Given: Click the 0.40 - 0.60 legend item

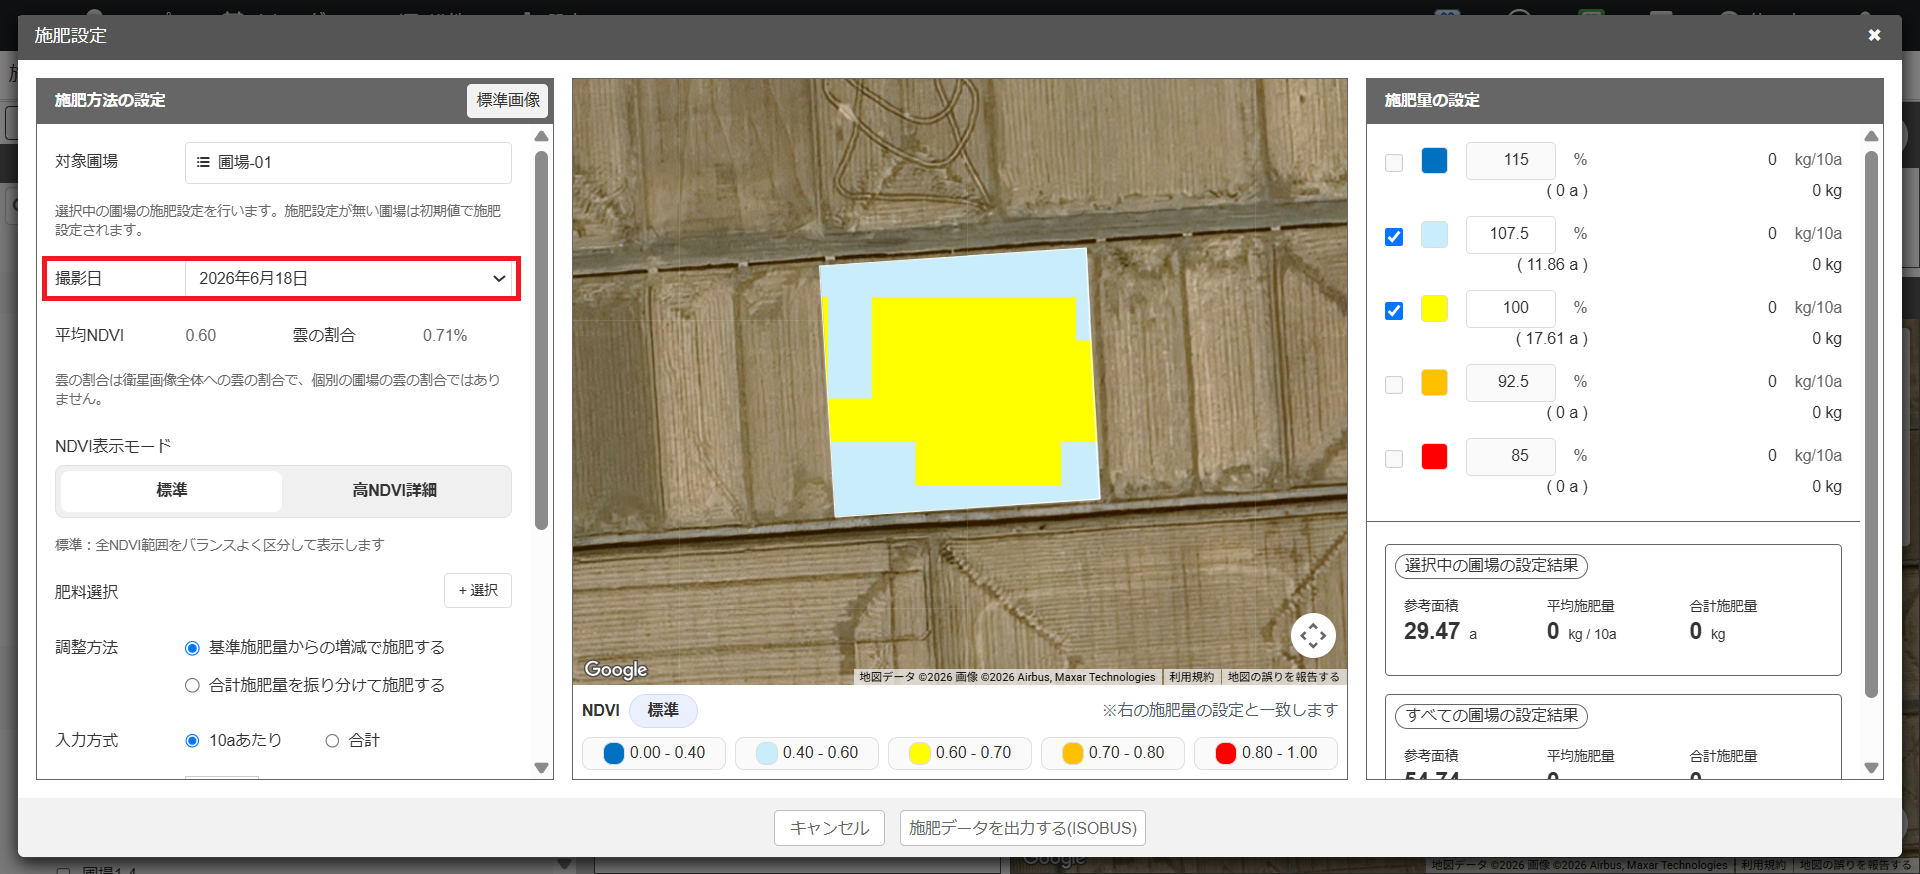Looking at the screenshot, I should pyautogui.click(x=807, y=753).
